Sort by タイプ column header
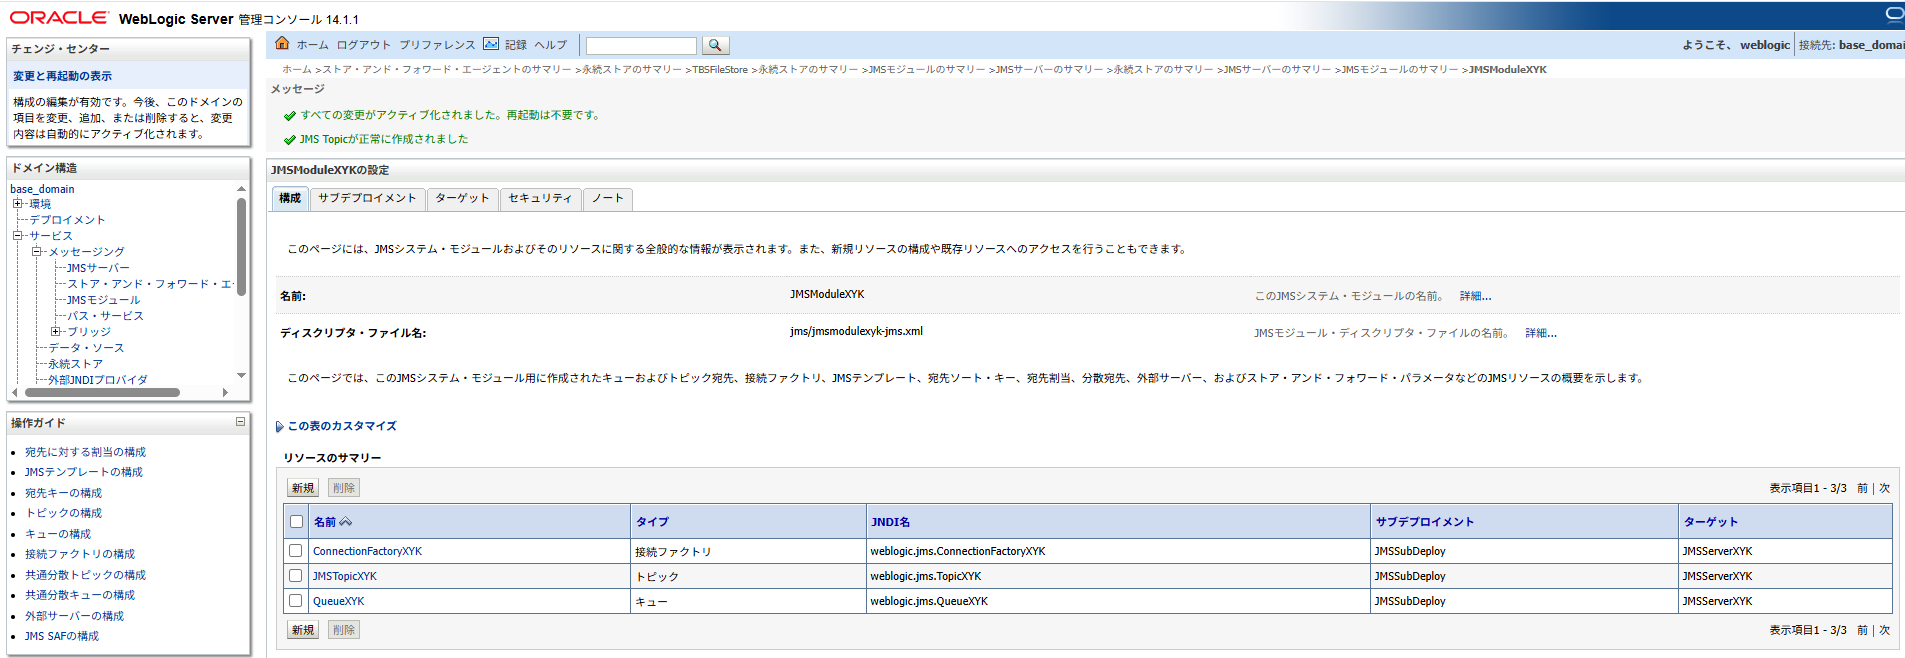The width and height of the screenshot is (1905, 658). [652, 522]
